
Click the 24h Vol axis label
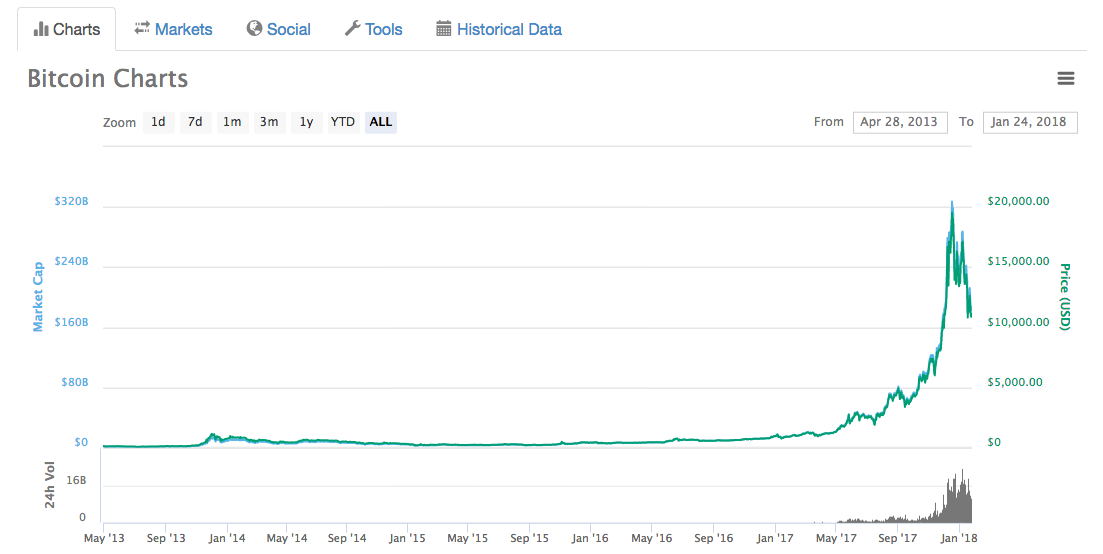coord(49,484)
